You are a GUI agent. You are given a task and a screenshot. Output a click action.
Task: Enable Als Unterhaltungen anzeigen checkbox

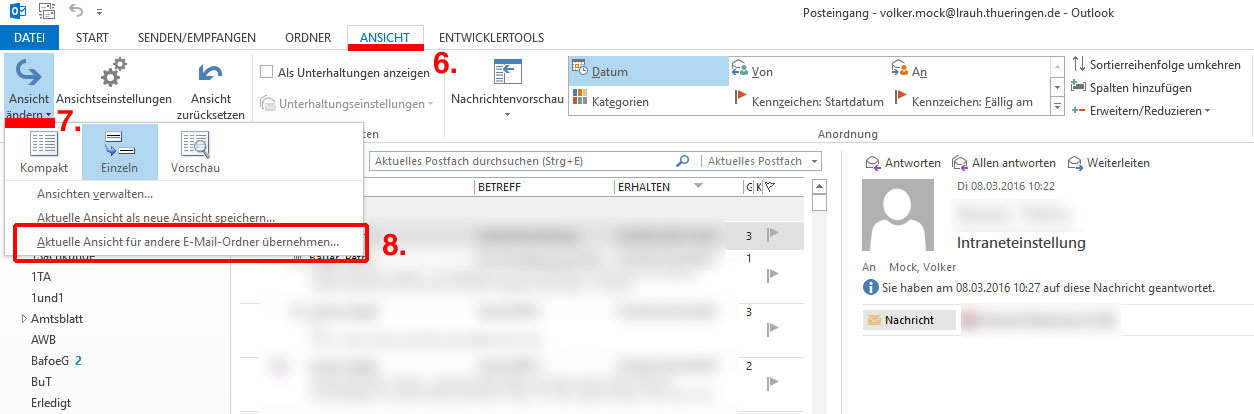pyautogui.click(x=266, y=72)
